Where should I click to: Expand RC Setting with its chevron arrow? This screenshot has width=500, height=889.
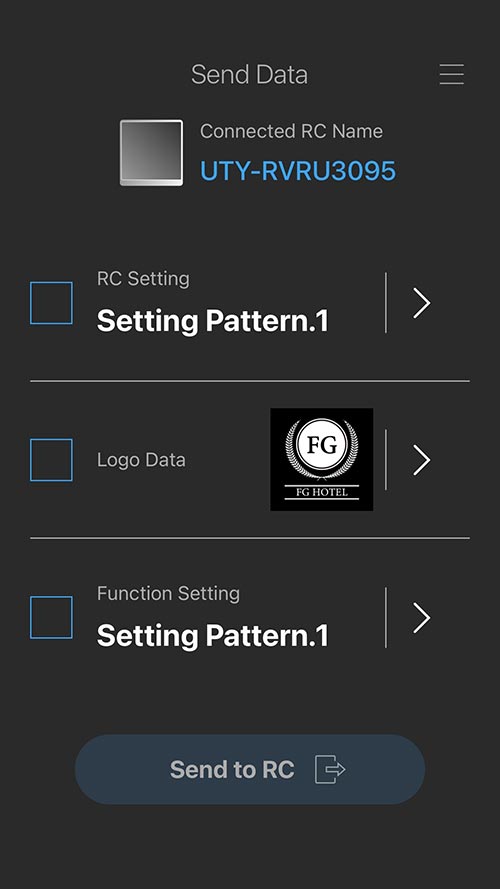tap(421, 303)
